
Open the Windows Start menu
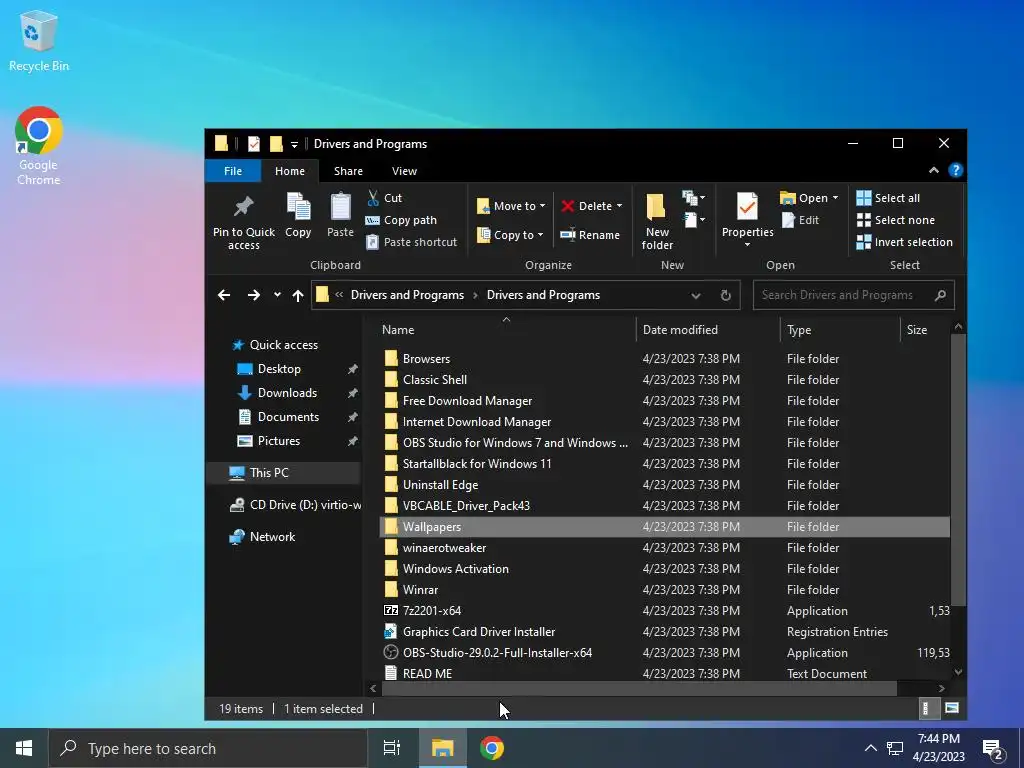(x=24, y=748)
